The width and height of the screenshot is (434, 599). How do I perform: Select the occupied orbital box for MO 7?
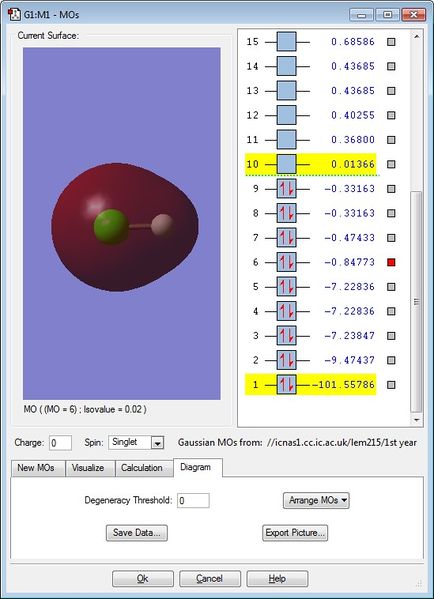coord(287,238)
